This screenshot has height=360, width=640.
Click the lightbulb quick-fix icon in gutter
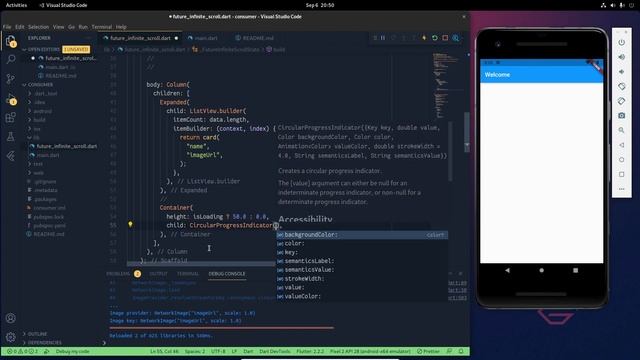[x=130, y=224]
